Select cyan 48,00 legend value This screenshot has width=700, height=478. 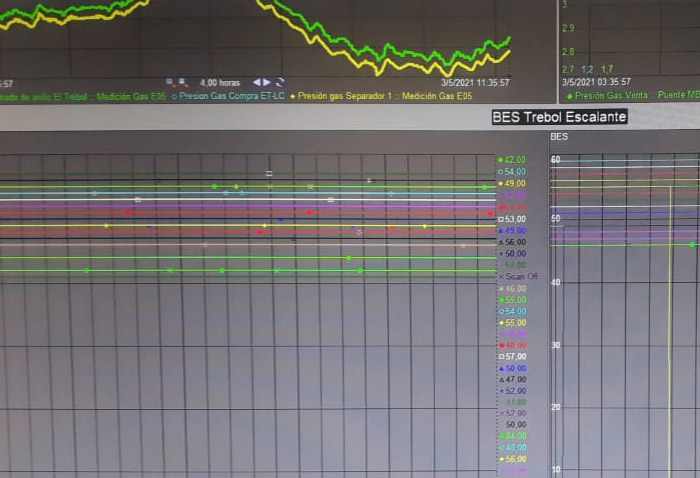tap(512, 448)
